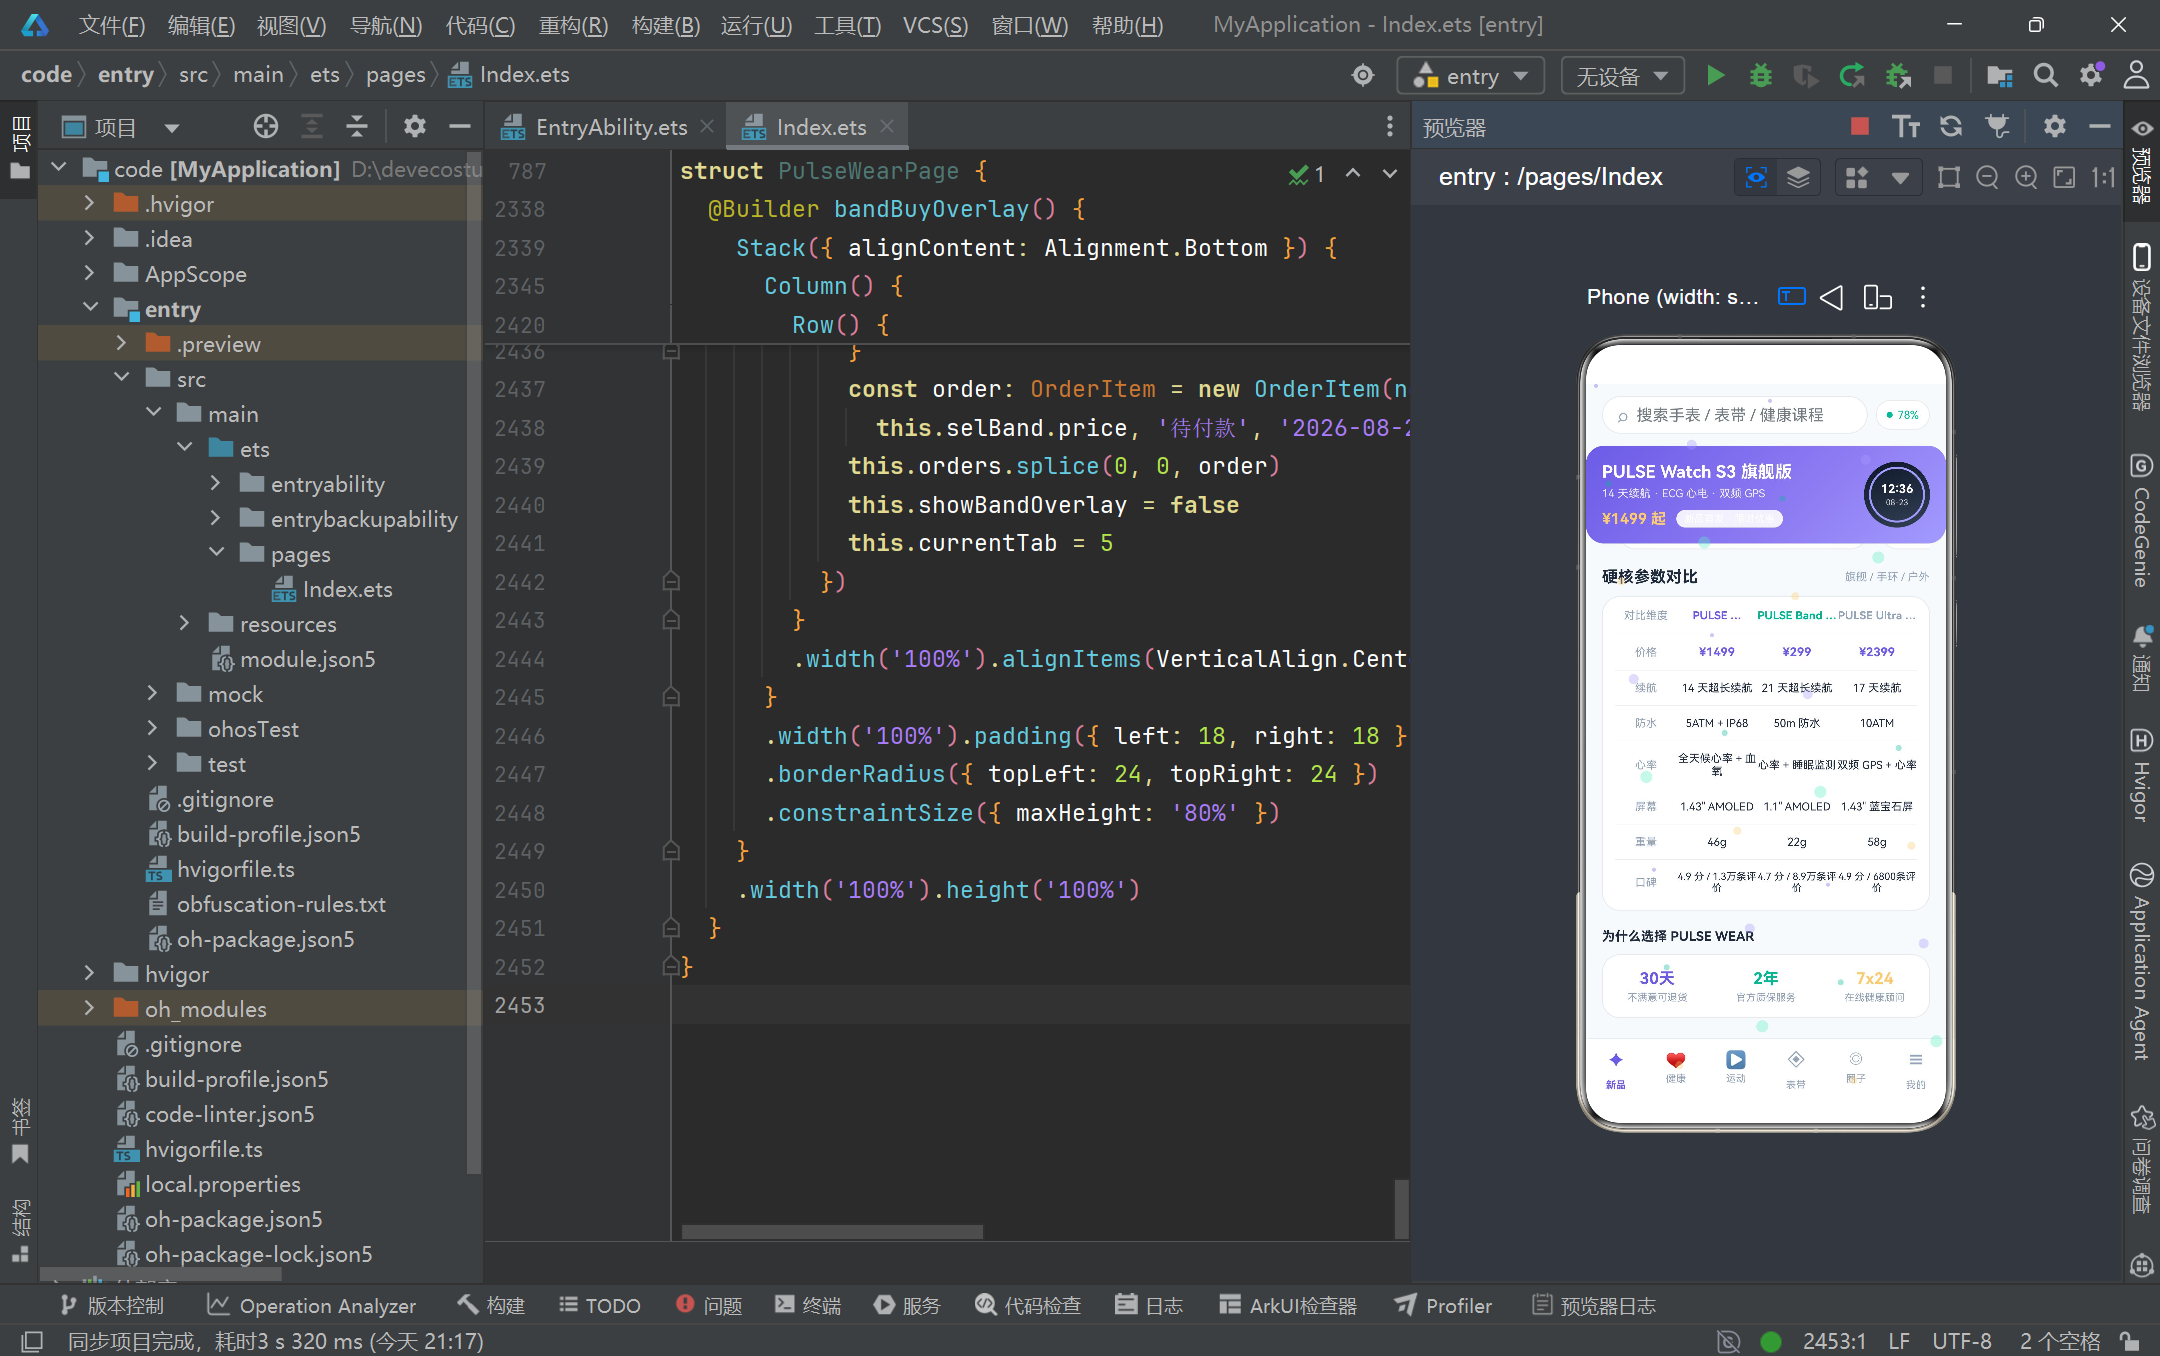Toggle device frame crop icon in previewer
This screenshot has height=1356, width=2160.
point(1948,178)
